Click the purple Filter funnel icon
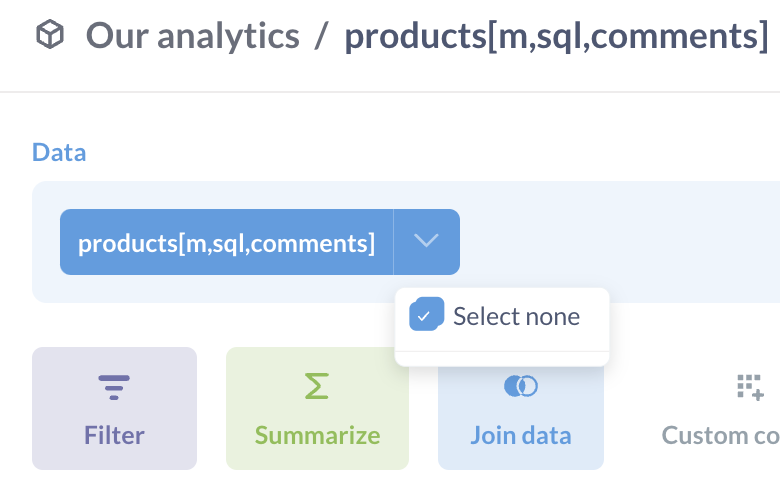Screen dimensions: 780x482 click(x=114, y=387)
